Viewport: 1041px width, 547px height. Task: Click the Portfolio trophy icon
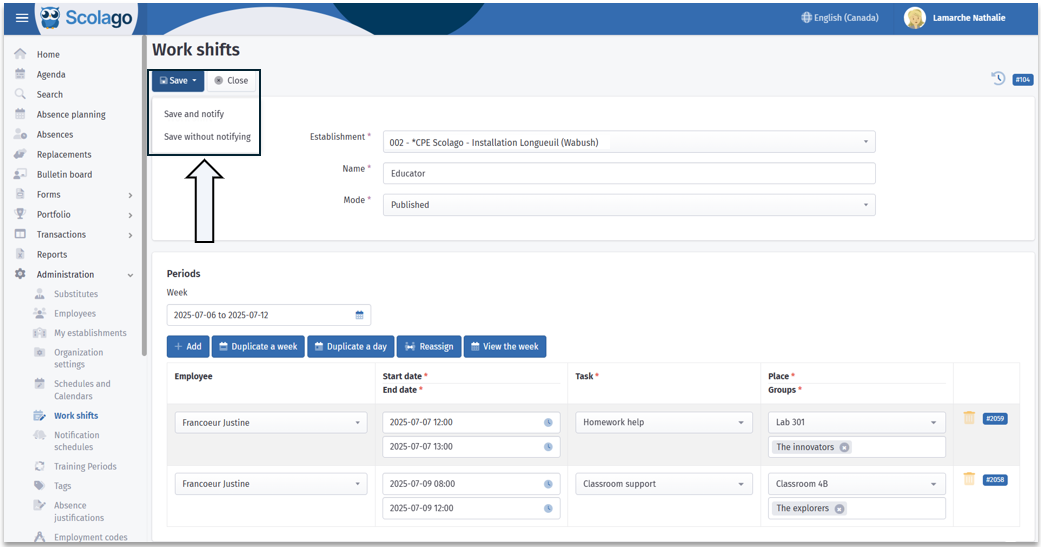tap(21, 214)
